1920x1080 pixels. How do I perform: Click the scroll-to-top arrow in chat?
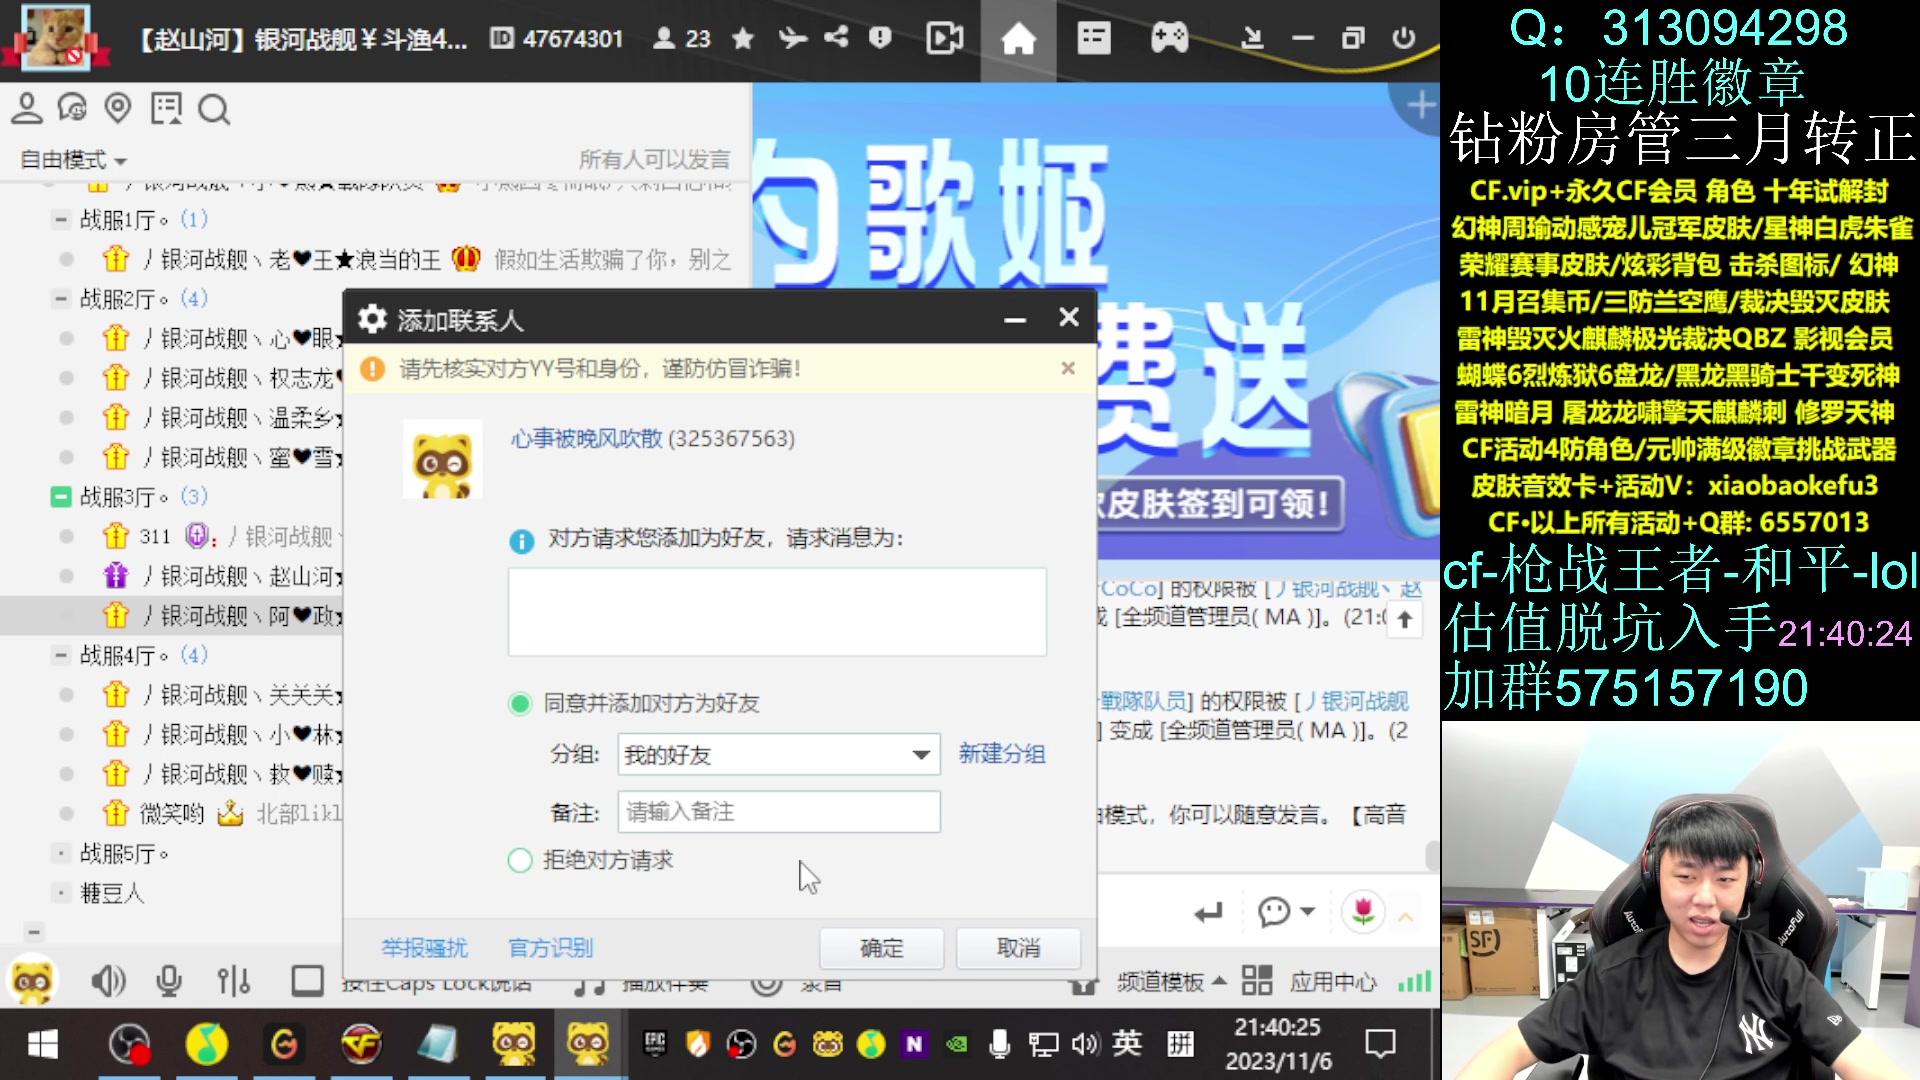[1404, 620]
